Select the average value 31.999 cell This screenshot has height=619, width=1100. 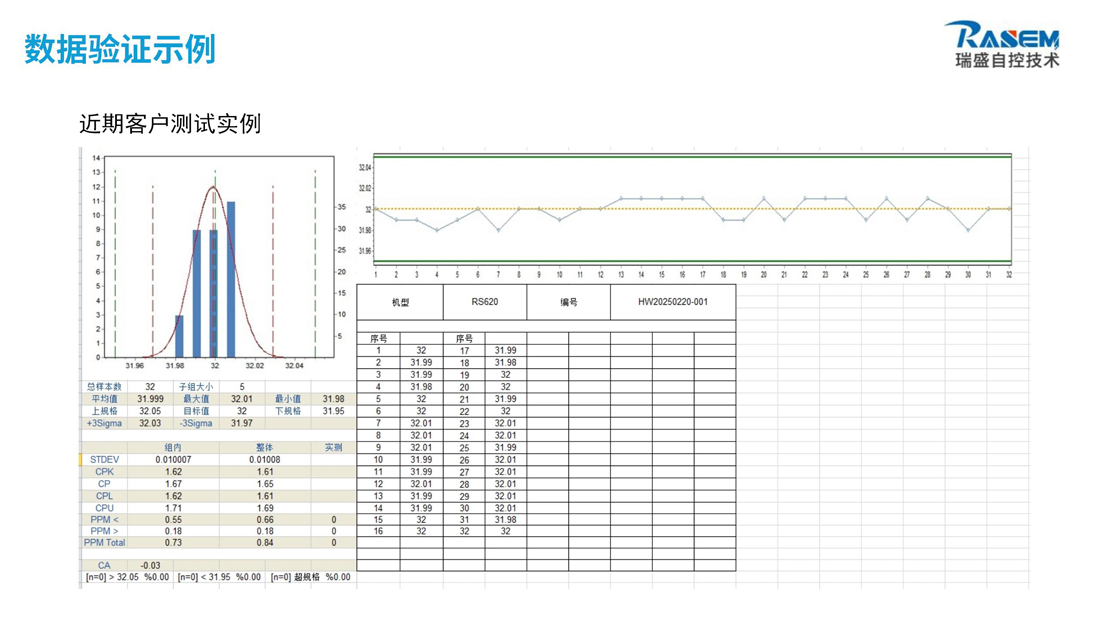[150, 399]
